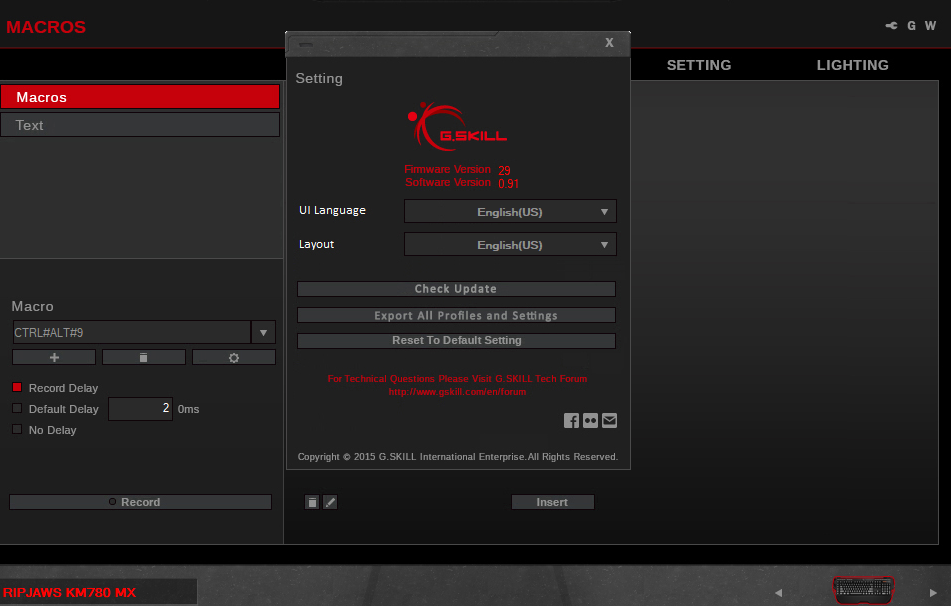Click the trash icon beside the pencil icon

click(312, 502)
